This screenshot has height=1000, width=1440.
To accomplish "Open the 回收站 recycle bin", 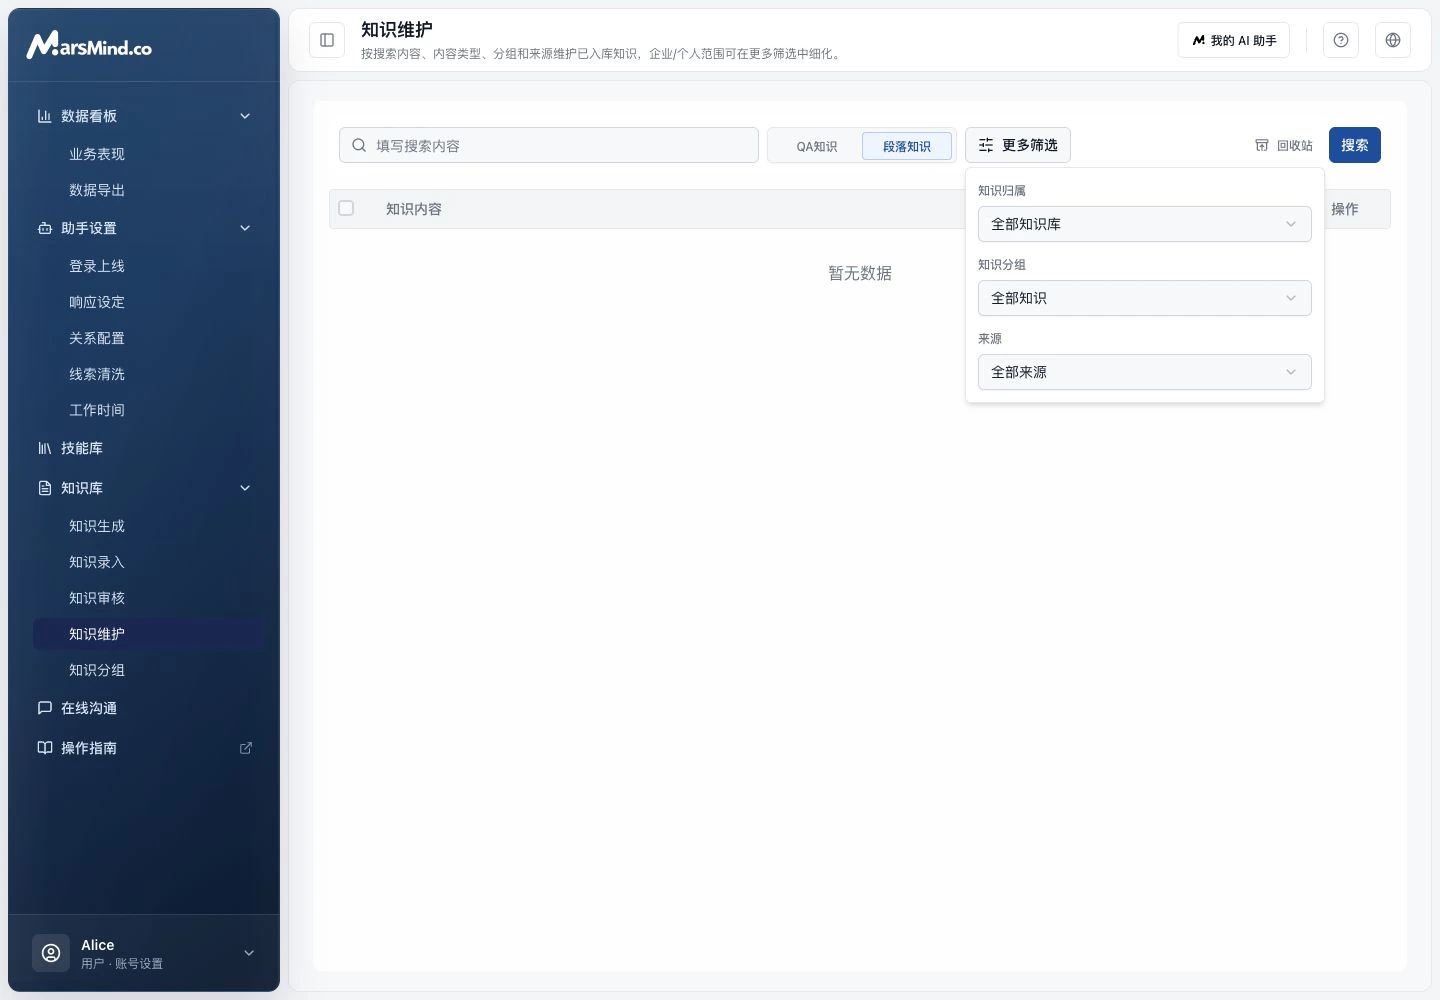I will (x=1284, y=145).
